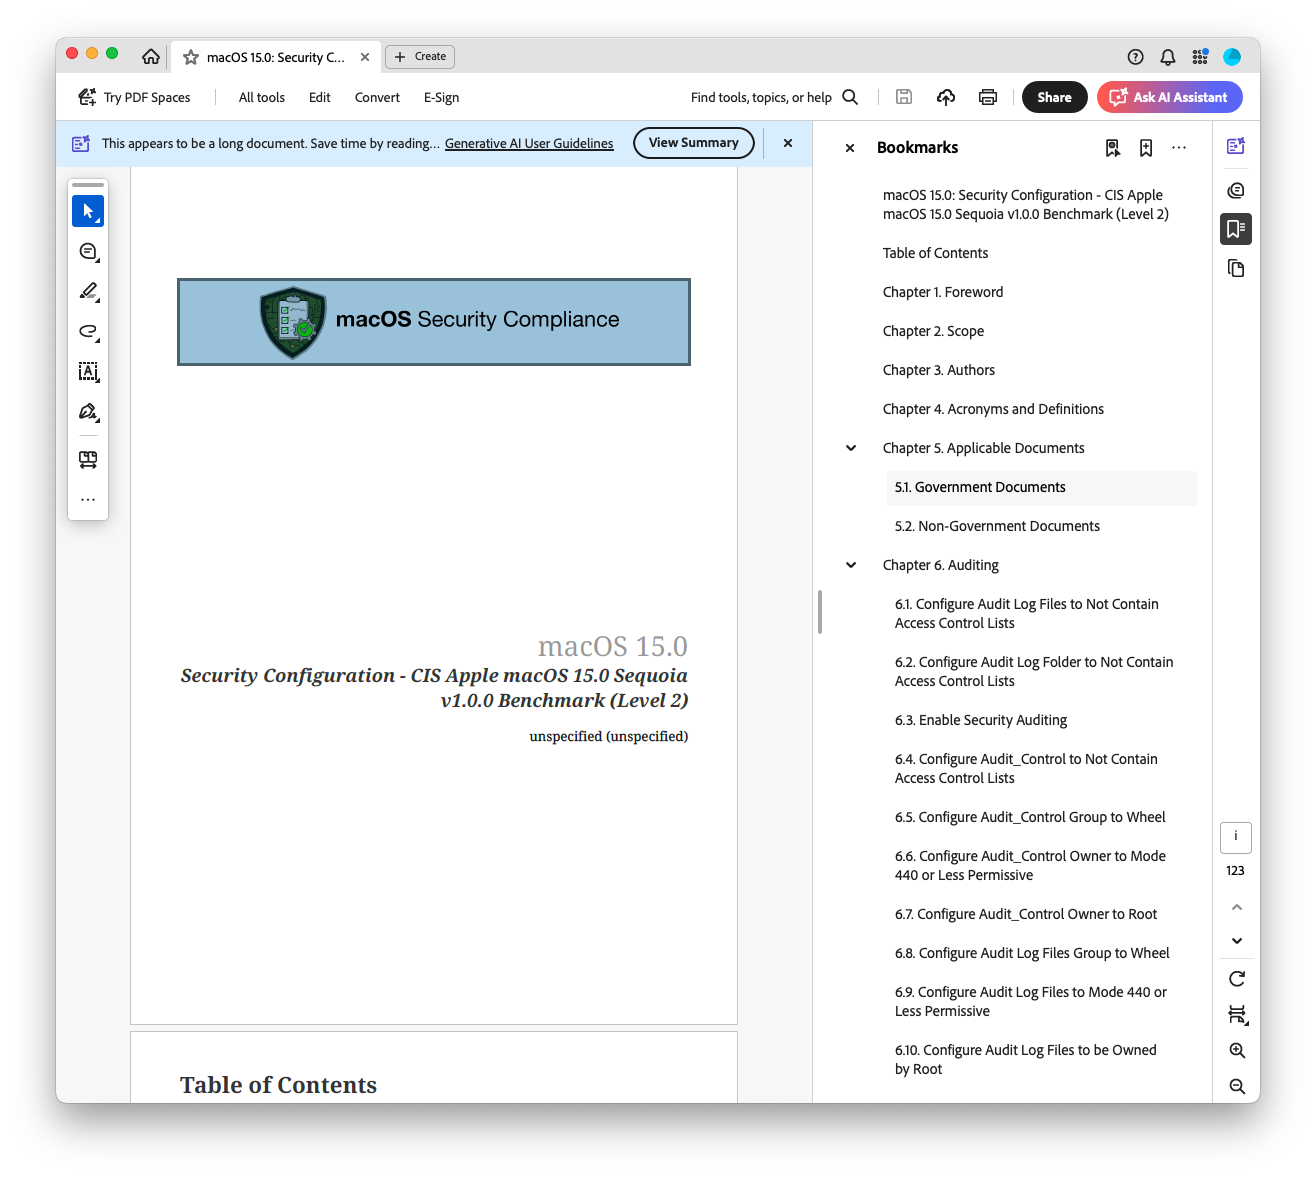Open 6.8. Configure Audit Log Files Group to Wheel
Image resolution: width=1316 pixels, height=1177 pixels.
click(1032, 953)
